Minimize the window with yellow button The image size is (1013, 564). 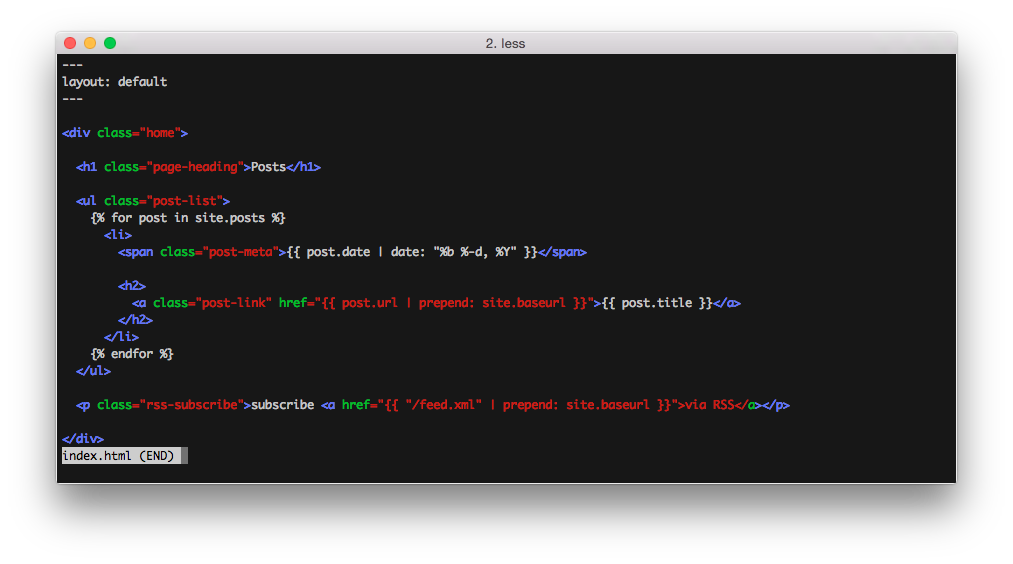click(x=90, y=43)
